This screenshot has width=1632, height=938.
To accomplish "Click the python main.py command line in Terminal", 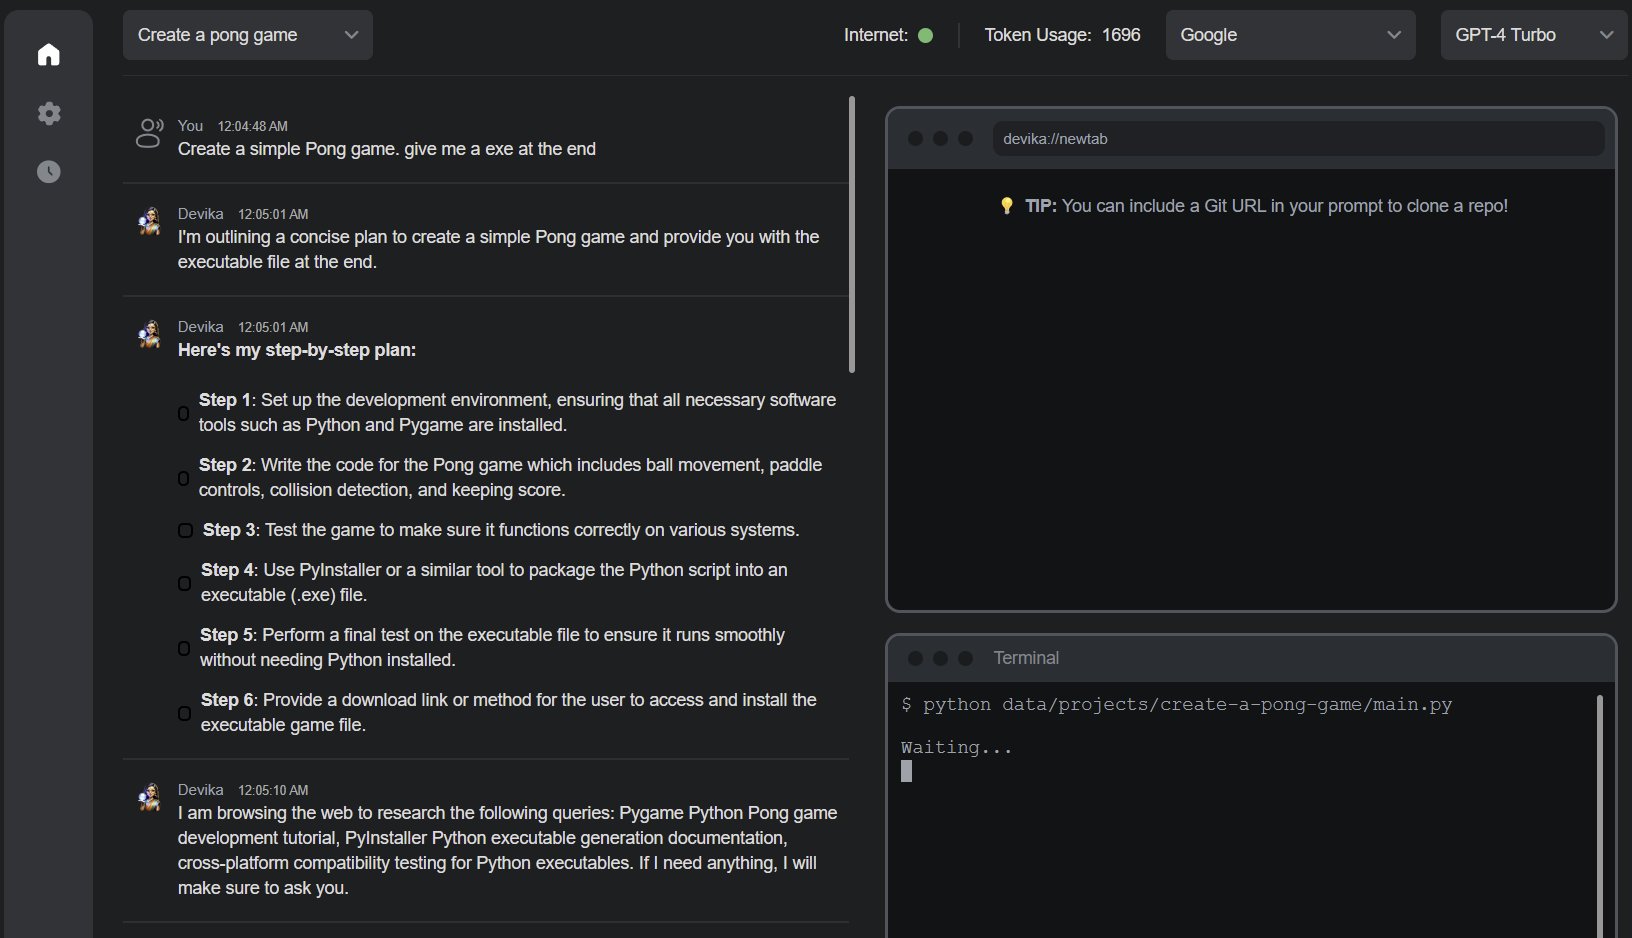I will point(1177,705).
